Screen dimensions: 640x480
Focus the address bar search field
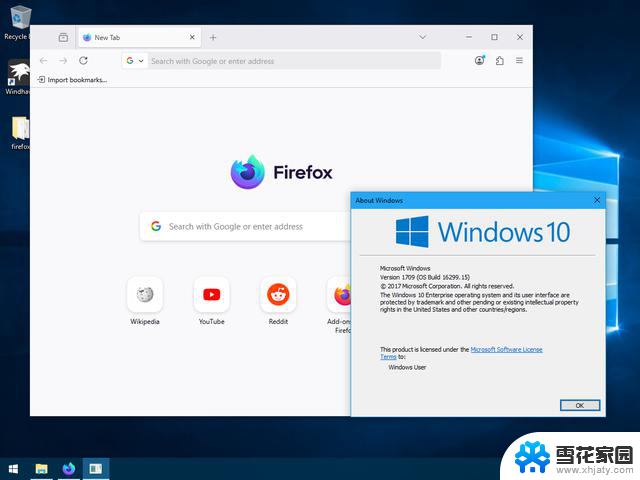[294, 61]
